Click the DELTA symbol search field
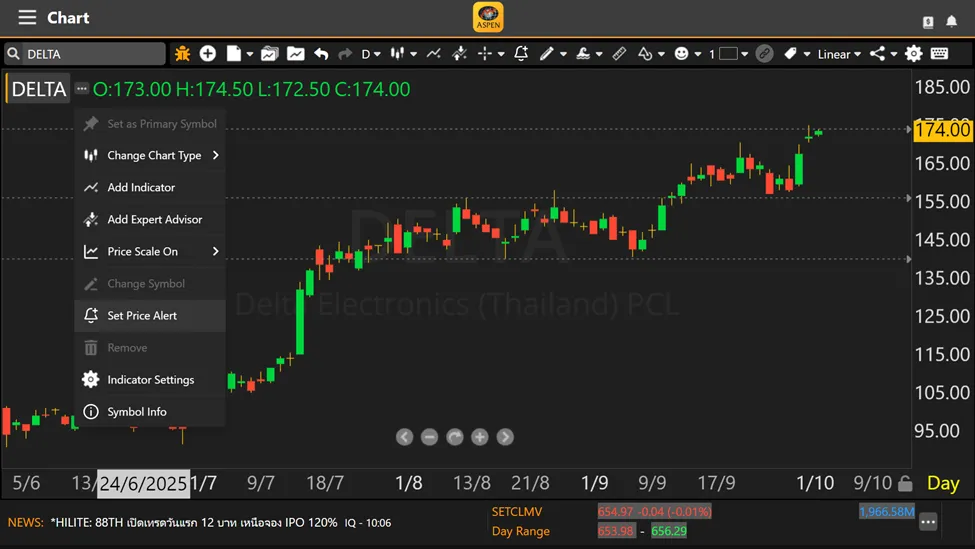Viewport: 975px width, 549px height. click(x=90, y=54)
